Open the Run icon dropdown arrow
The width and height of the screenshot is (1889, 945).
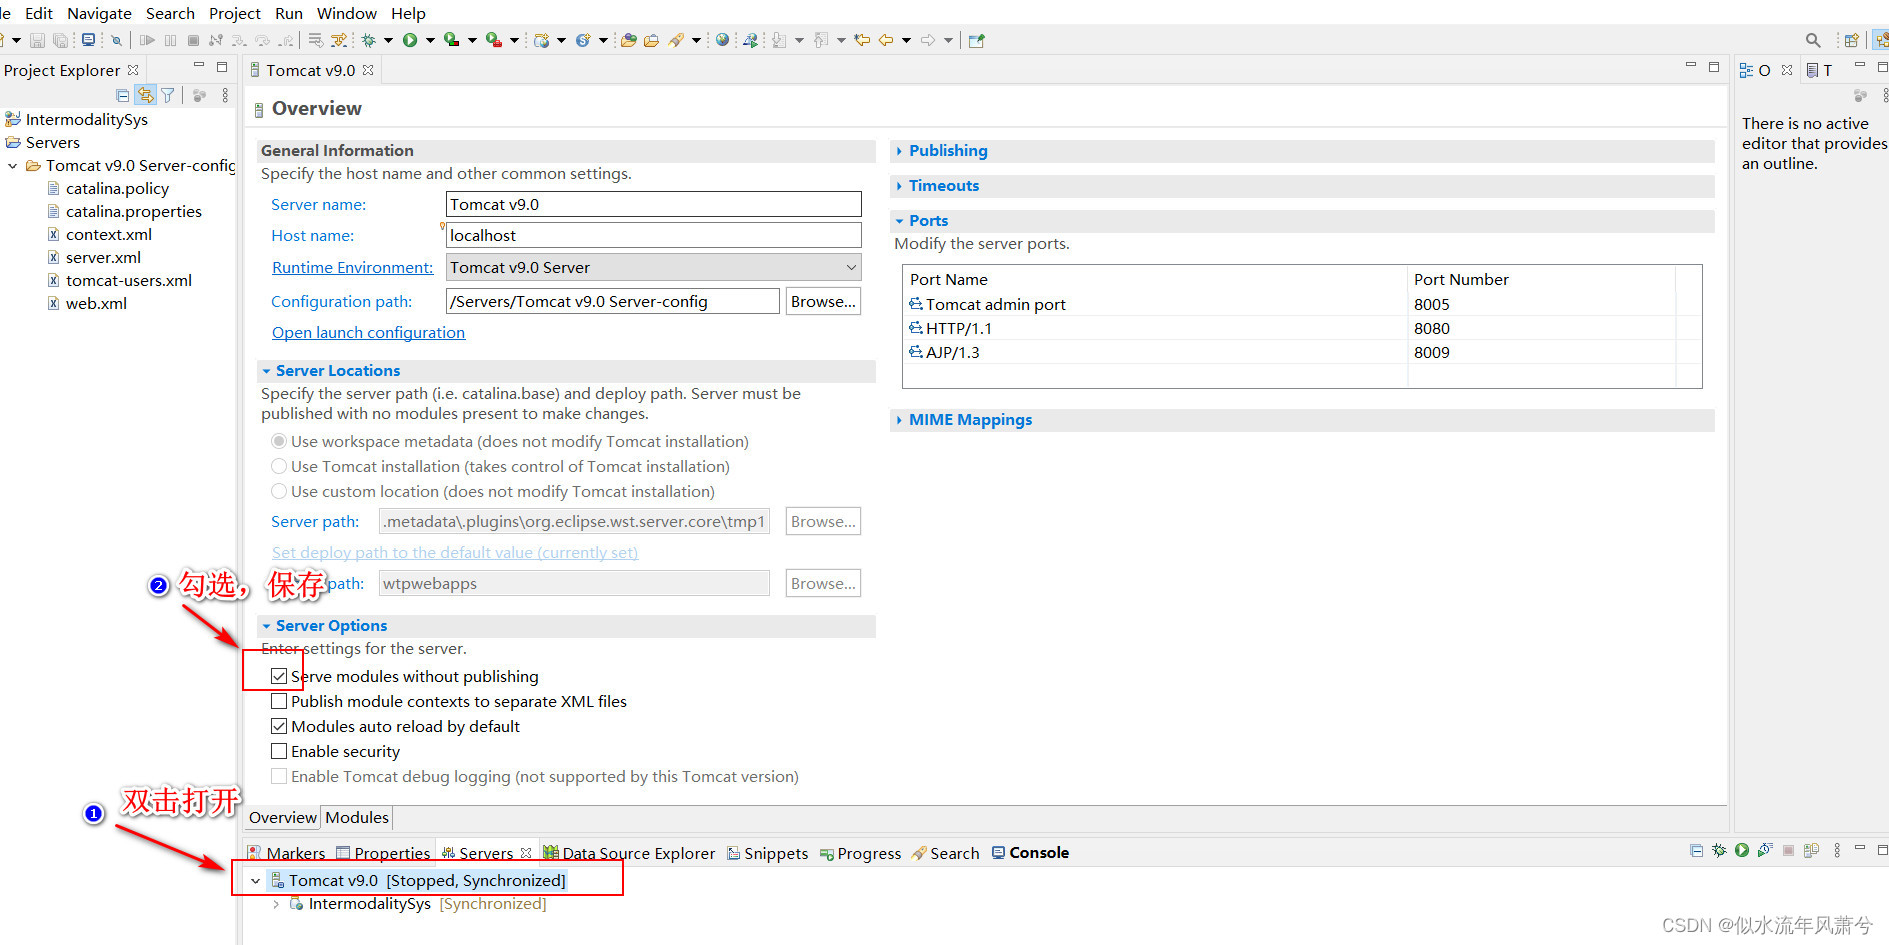(430, 40)
